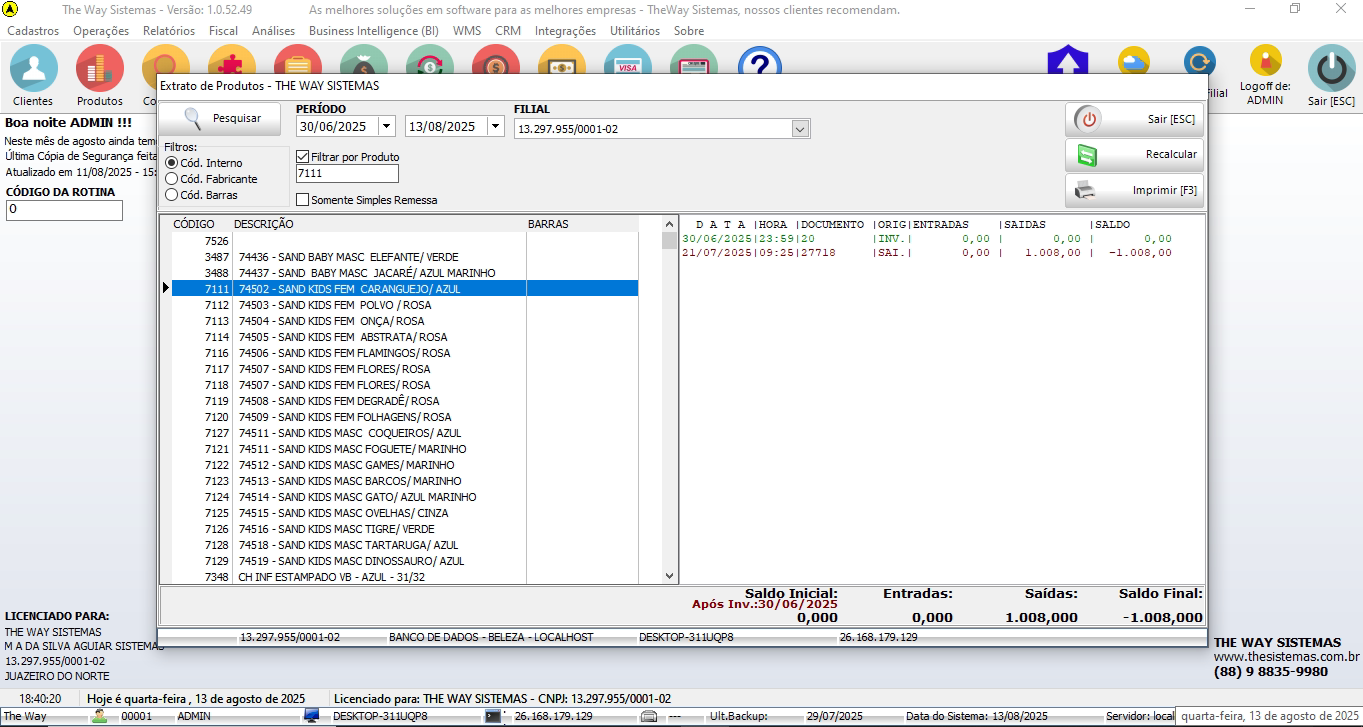This screenshot has width=1363, height=727.
Task: Click the VISA card icon in the toolbar
Action: (x=627, y=62)
